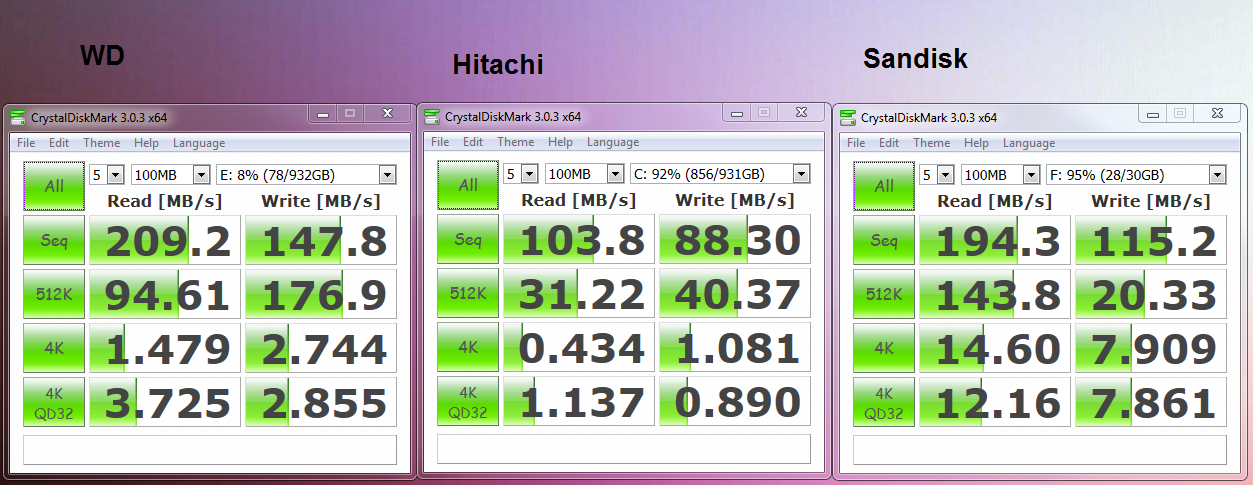Open the test count dropdown in Sandisk window
The width and height of the screenshot is (1253, 485).
tap(937, 175)
